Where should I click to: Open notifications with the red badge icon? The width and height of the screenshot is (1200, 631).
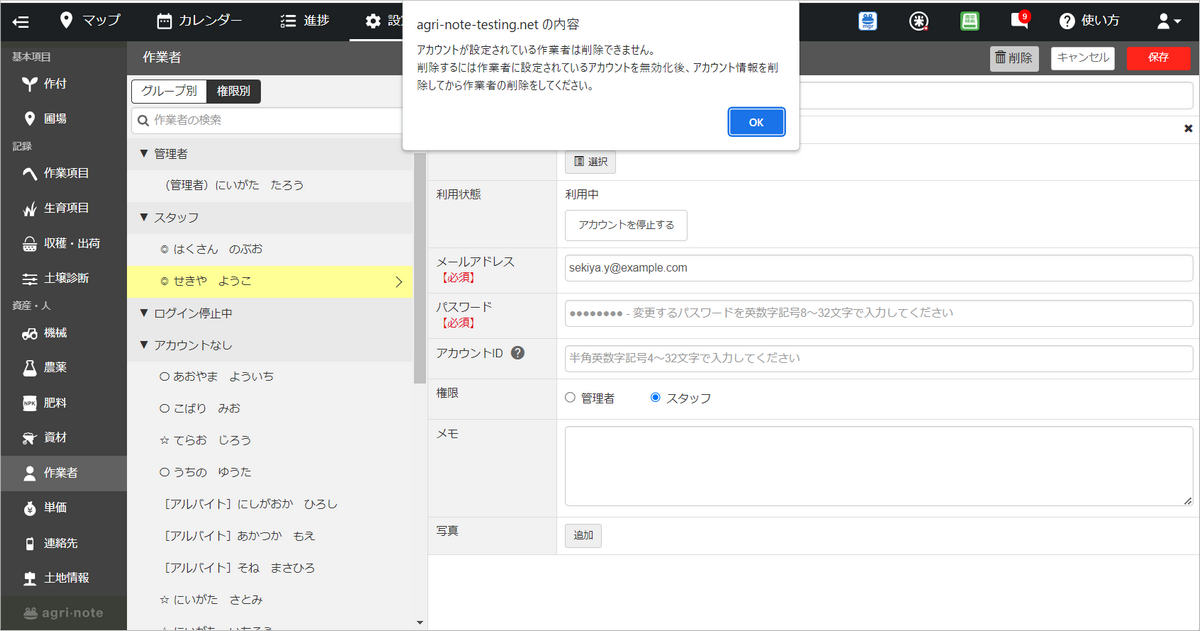click(1019, 20)
